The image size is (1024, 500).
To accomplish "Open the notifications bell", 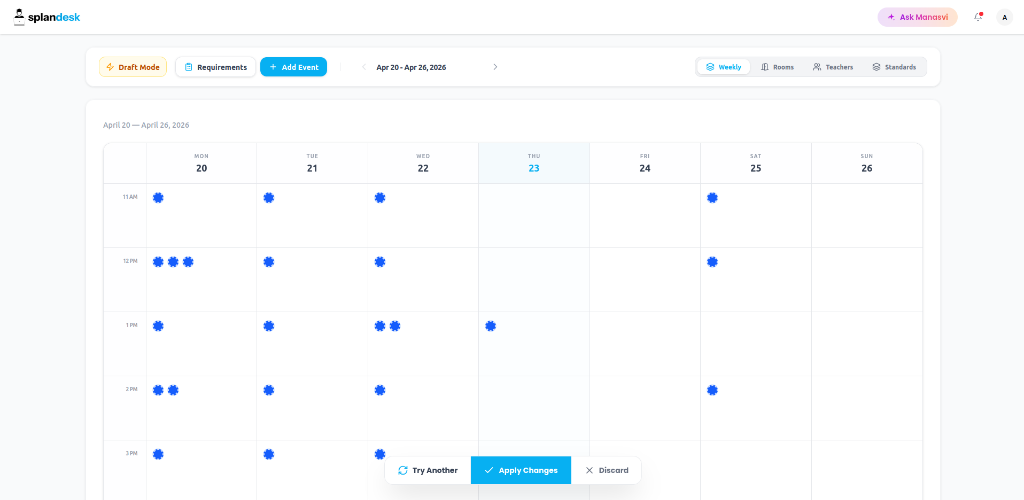I will click(978, 17).
